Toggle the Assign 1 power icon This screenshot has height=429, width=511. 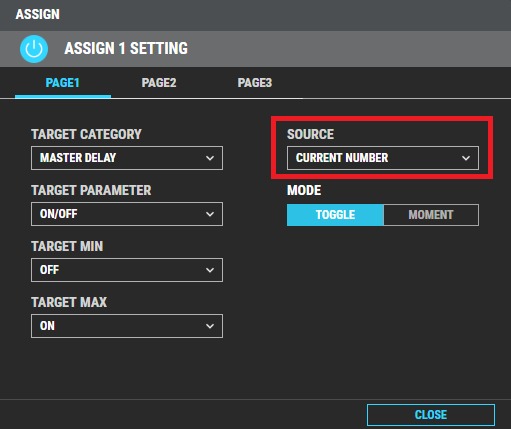pos(34,49)
